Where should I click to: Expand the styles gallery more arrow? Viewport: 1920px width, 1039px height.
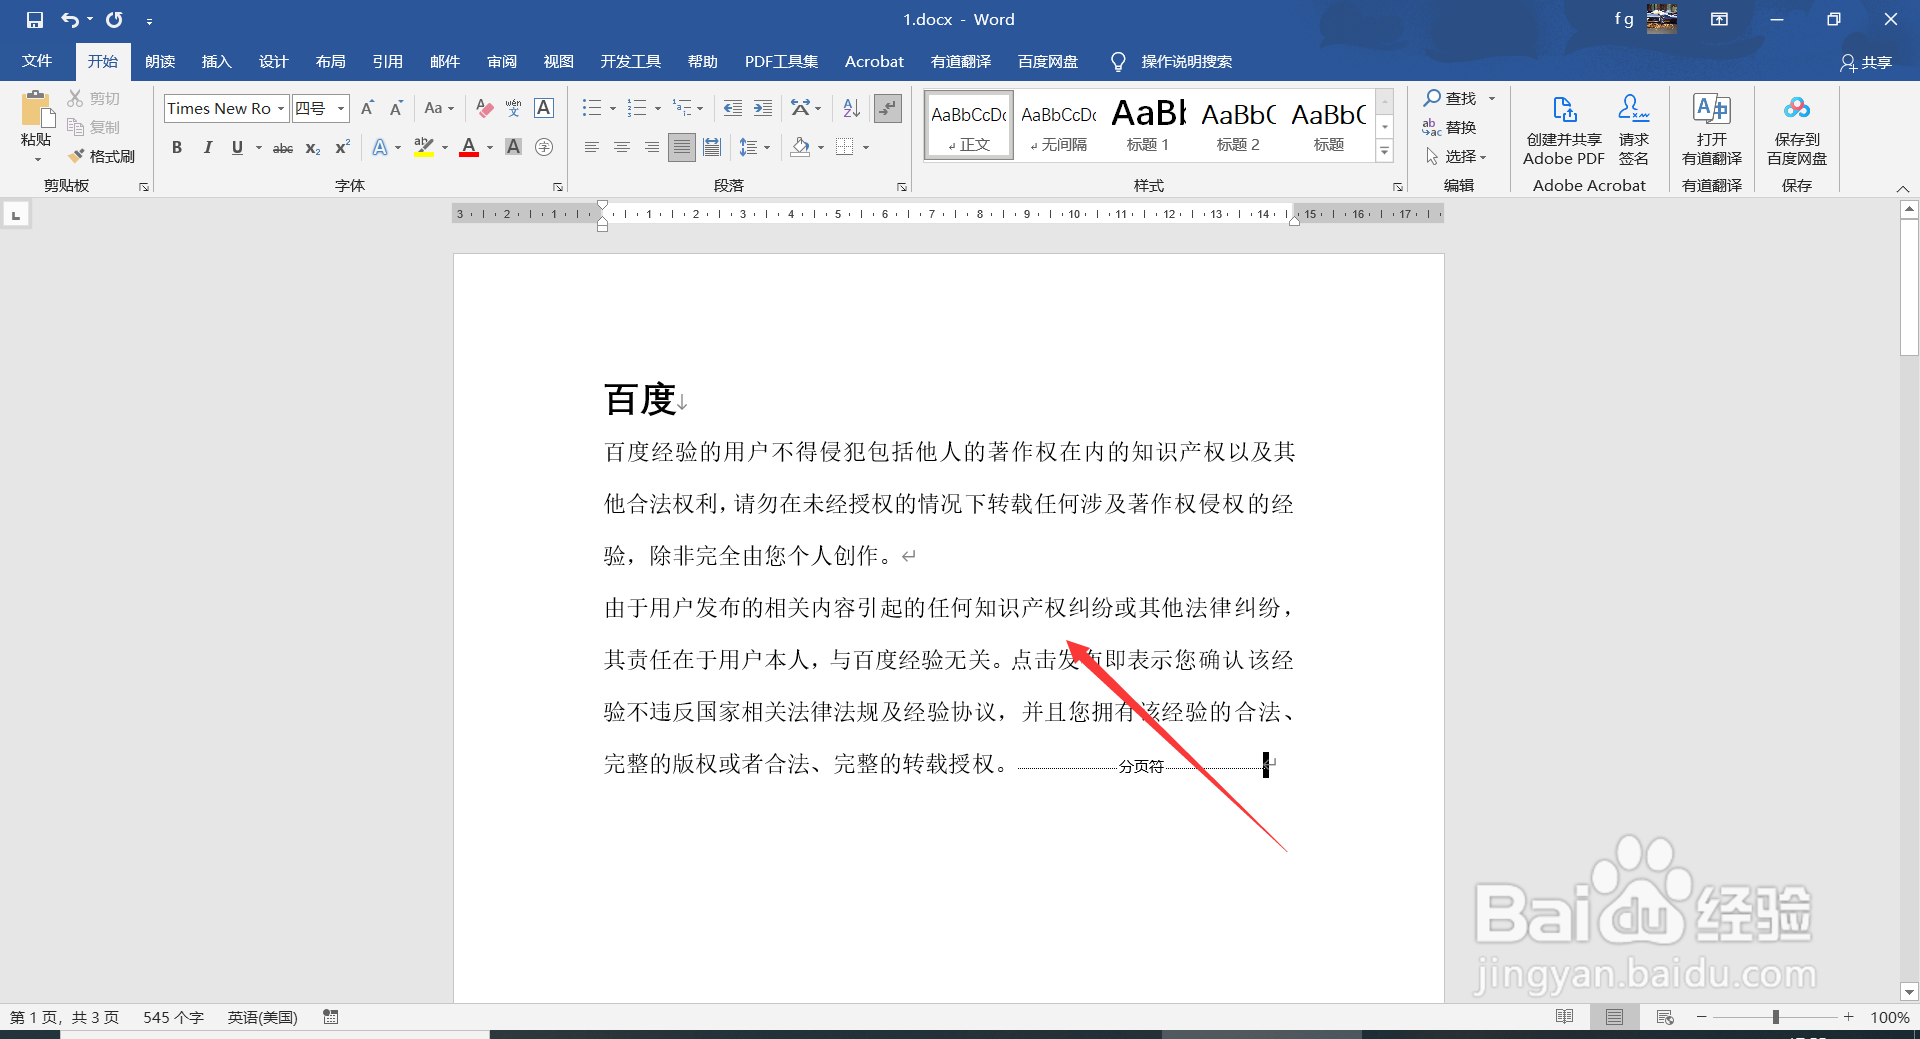pyautogui.click(x=1385, y=151)
